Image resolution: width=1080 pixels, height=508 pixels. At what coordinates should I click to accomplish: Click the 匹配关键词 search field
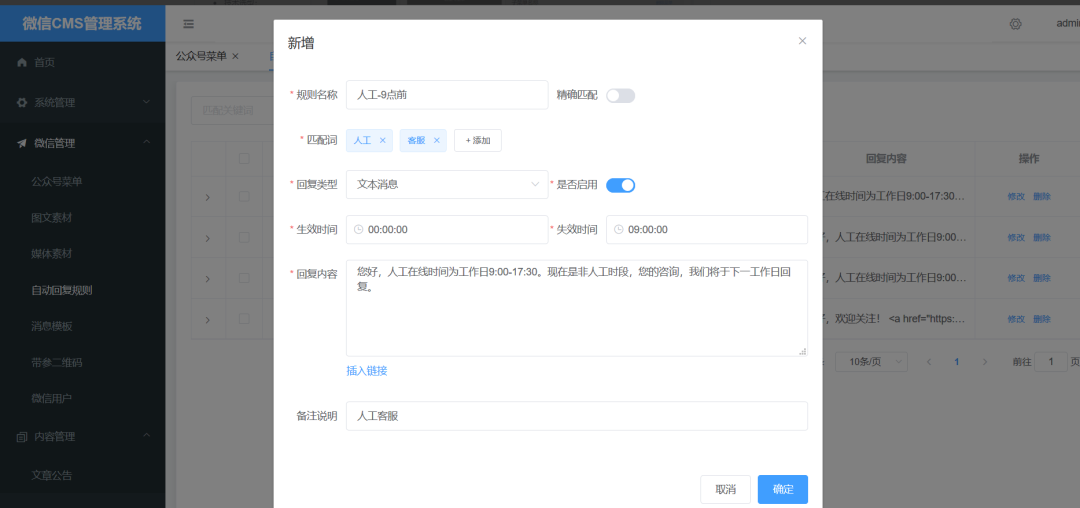coord(232,110)
